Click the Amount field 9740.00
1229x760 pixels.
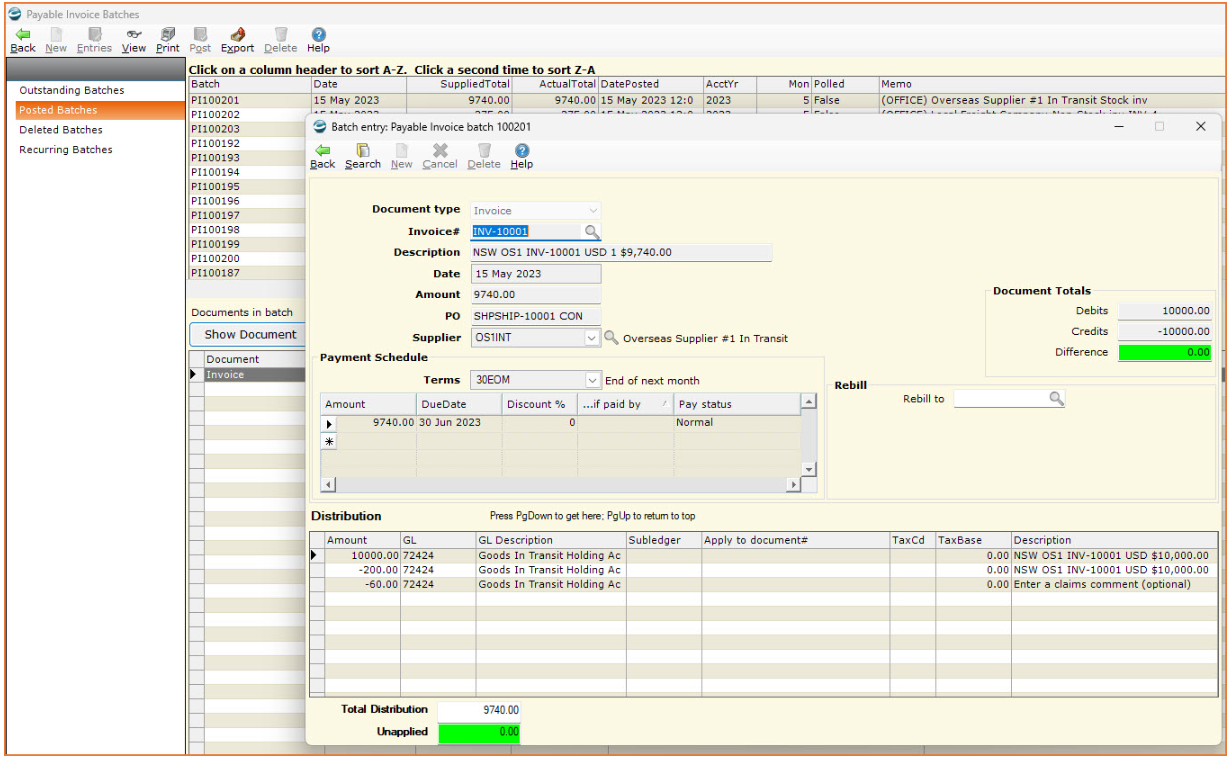[536, 295]
